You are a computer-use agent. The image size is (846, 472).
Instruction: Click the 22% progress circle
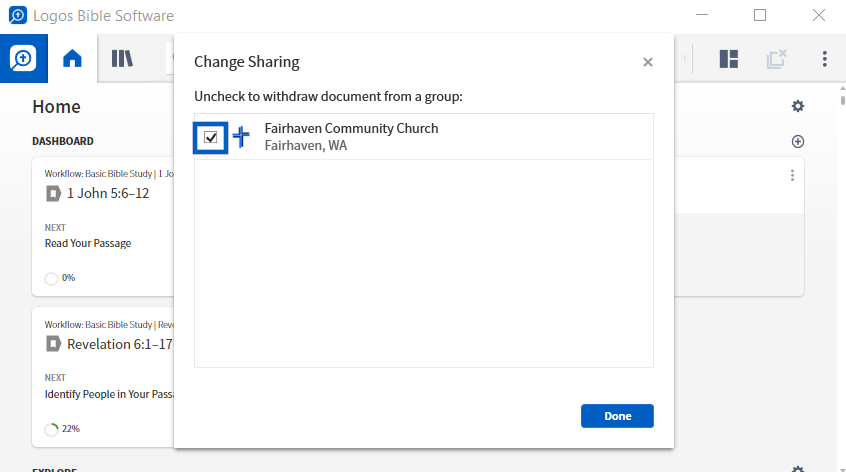click(51, 429)
